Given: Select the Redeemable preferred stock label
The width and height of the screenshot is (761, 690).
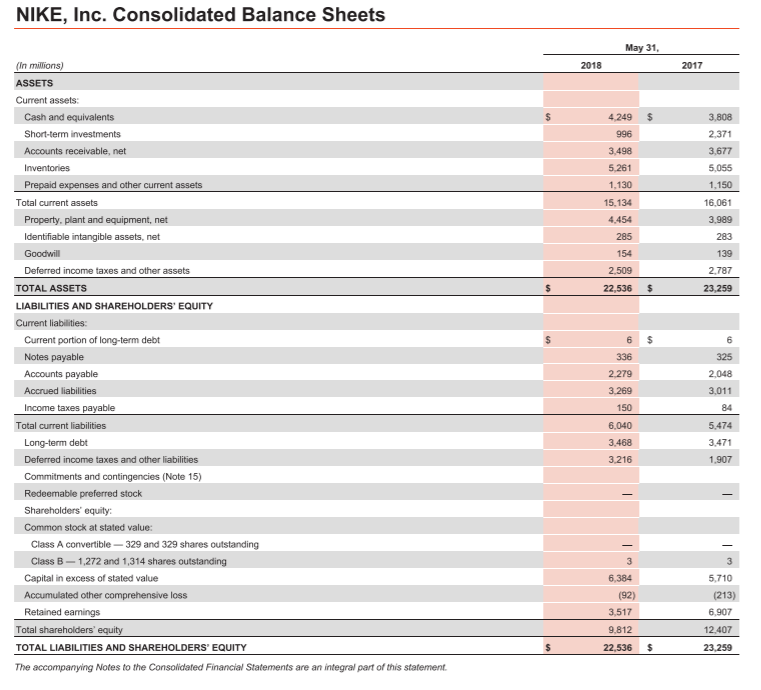Looking at the screenshot, I should coord(83,493).
